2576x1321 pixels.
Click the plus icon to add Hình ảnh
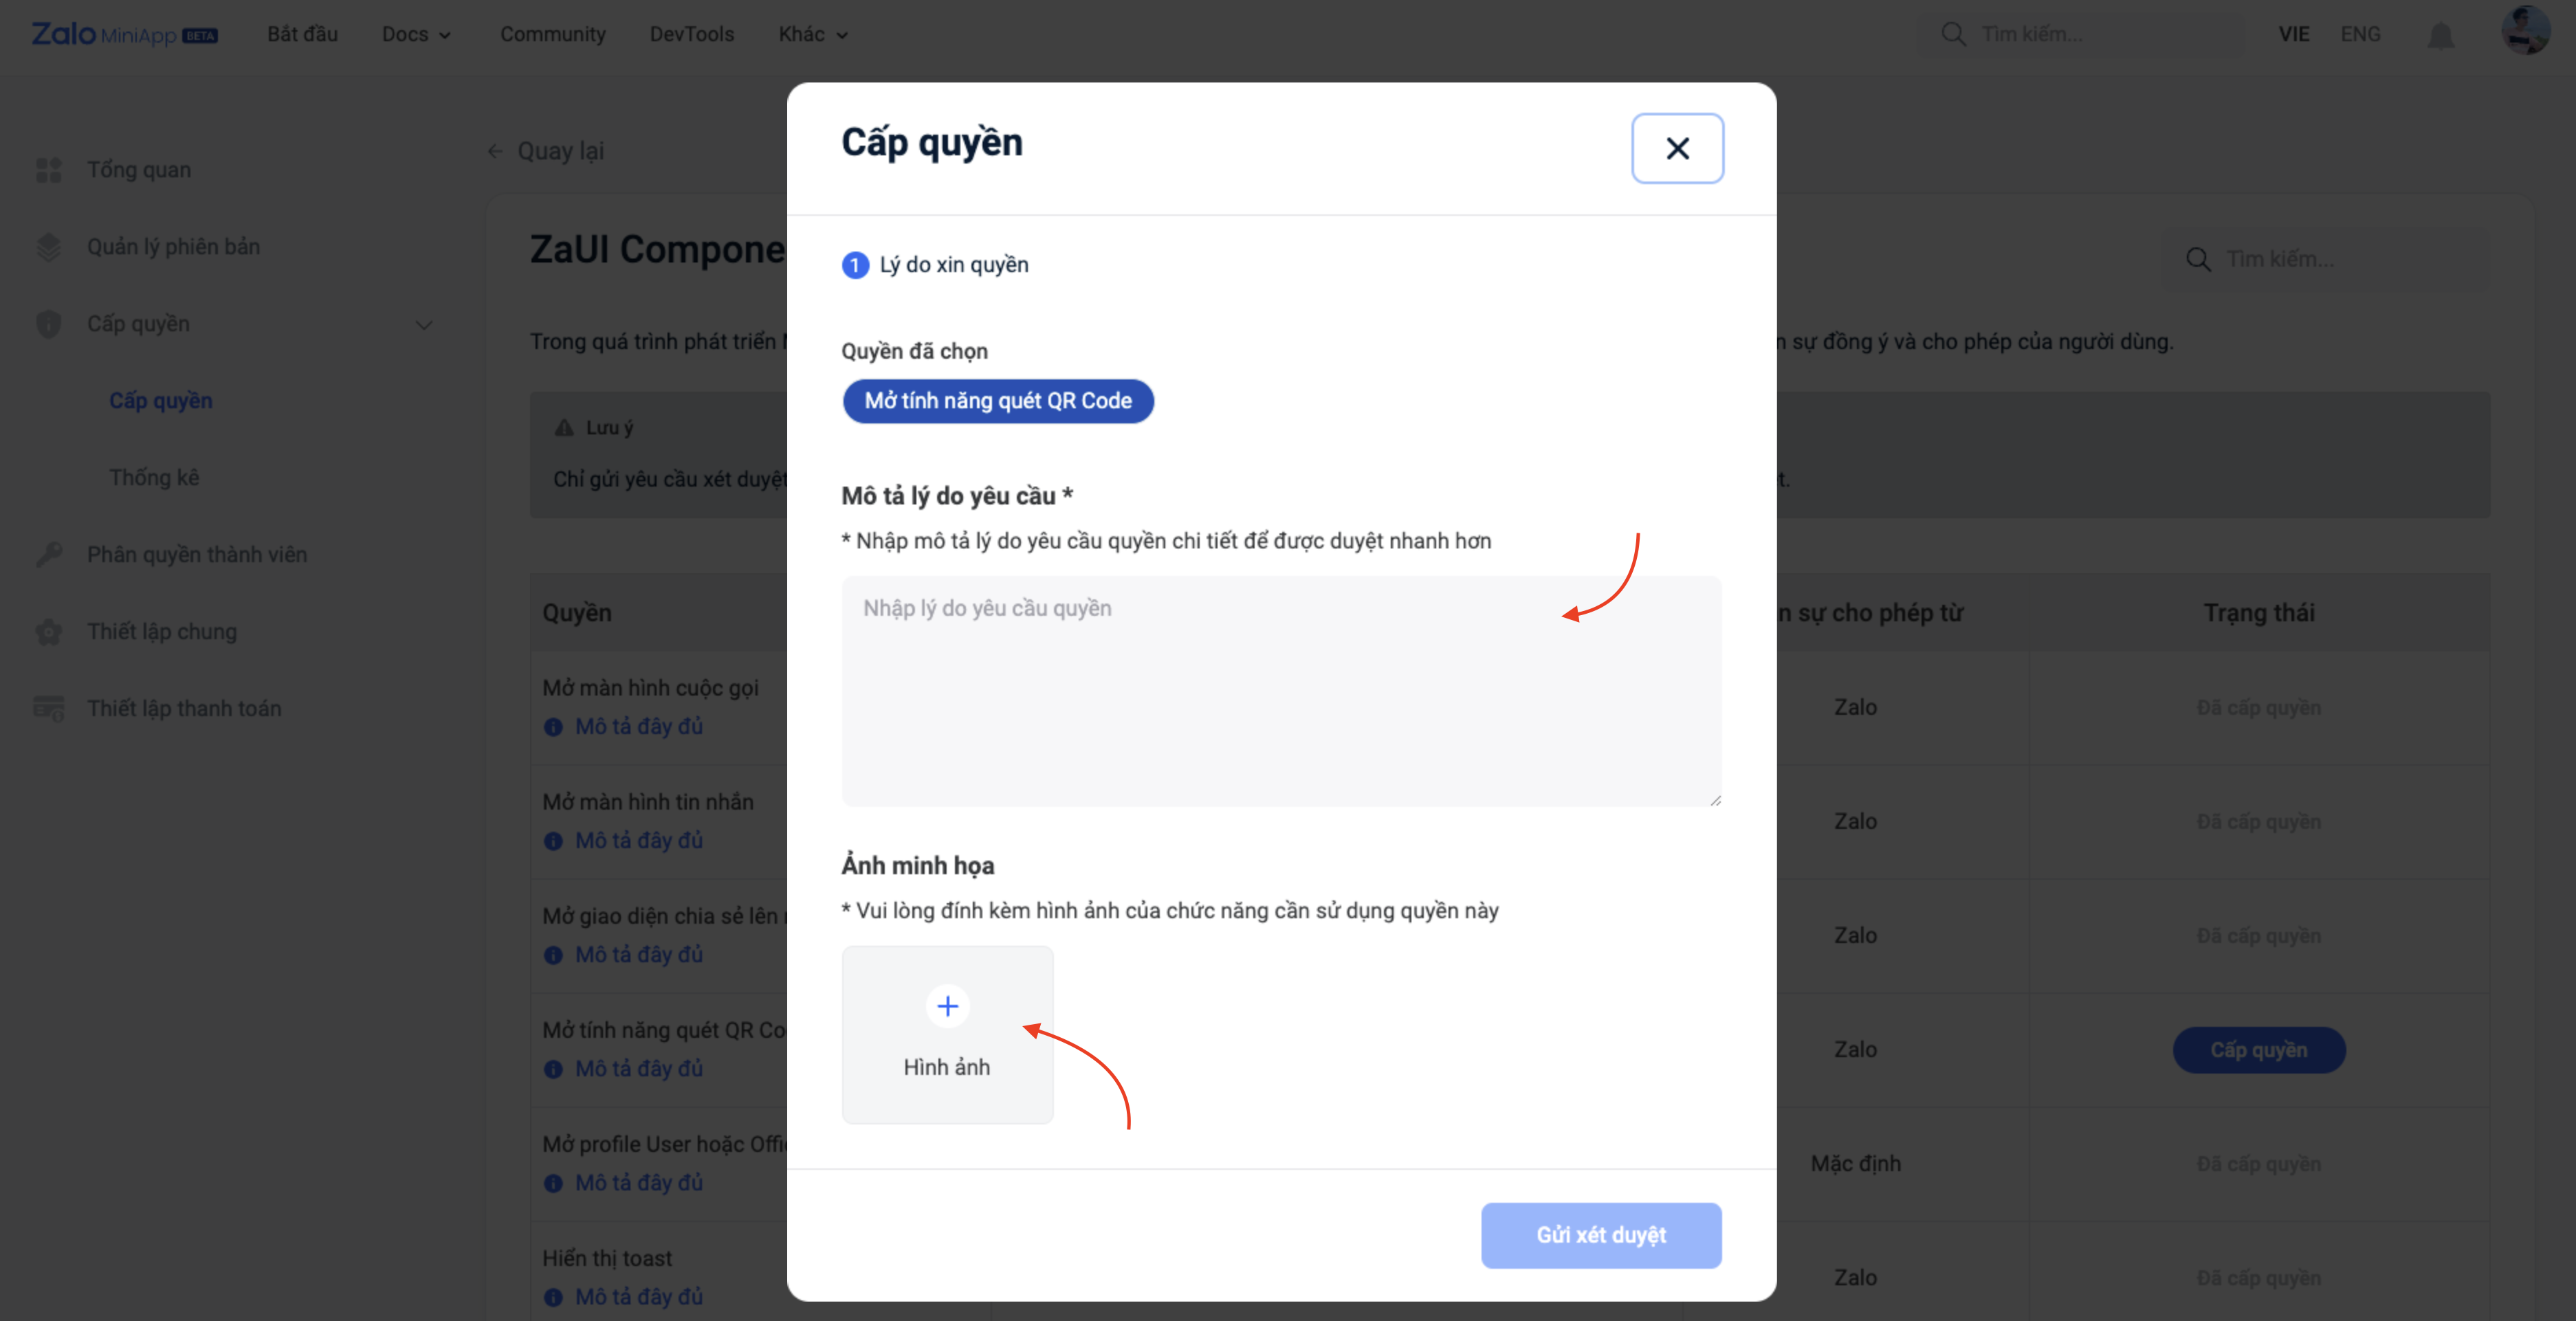pyautogui.click(x=947, y=1006)
